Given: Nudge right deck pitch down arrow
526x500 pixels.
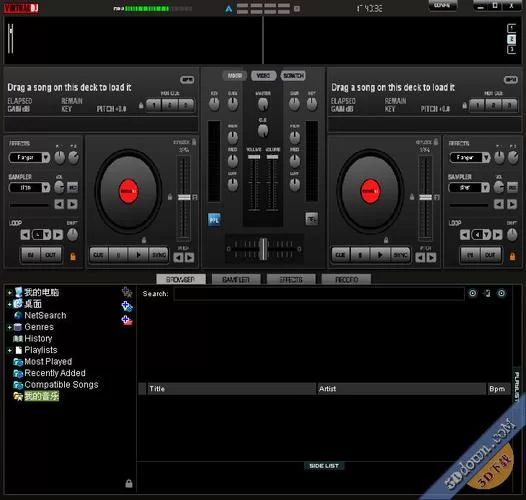Looking at the screenshot, I should click(420, 258).
